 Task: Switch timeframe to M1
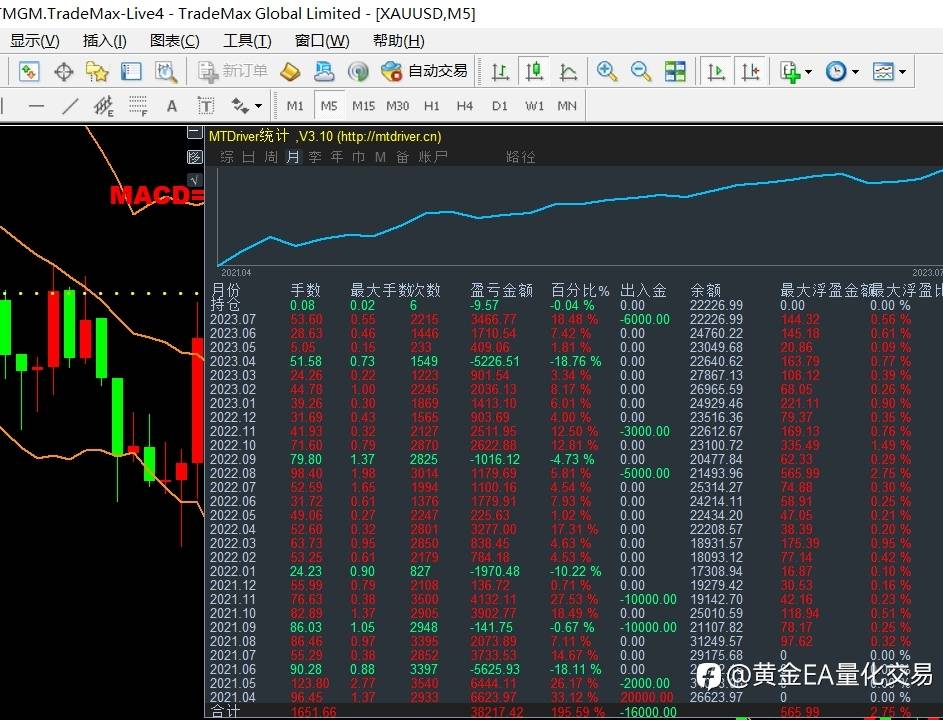pyautogui.click(x=295, y=106)
